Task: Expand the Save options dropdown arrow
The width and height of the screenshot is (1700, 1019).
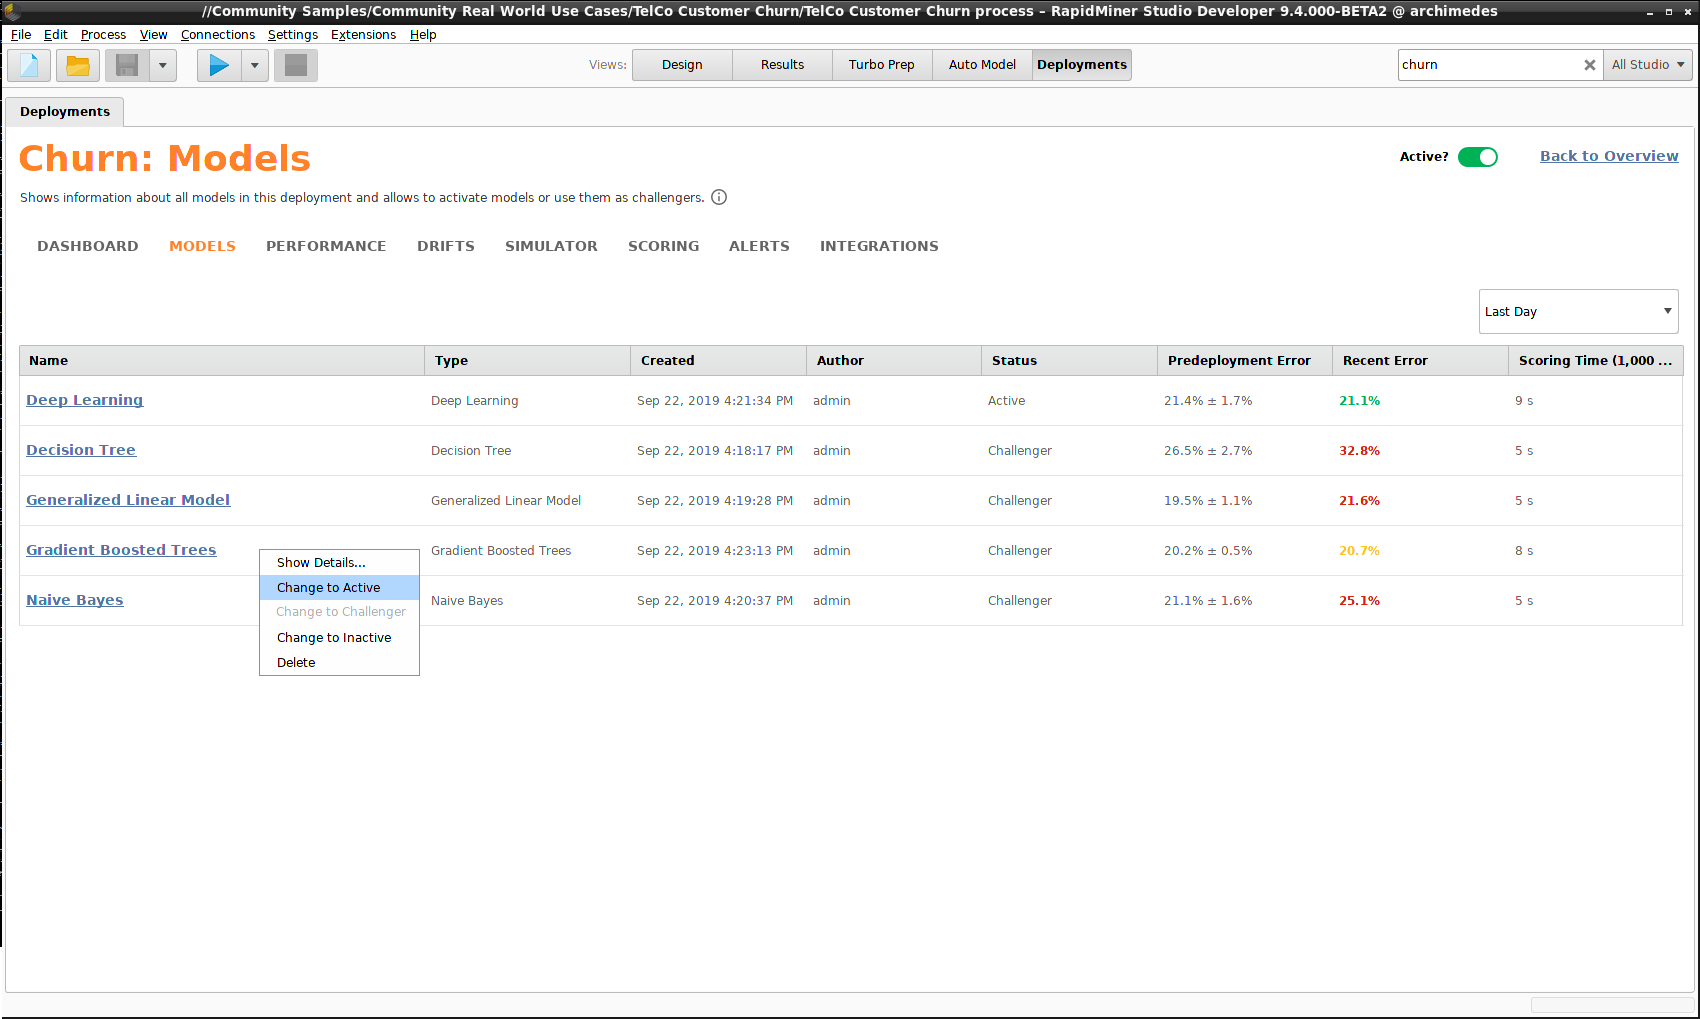Action: 163,66
